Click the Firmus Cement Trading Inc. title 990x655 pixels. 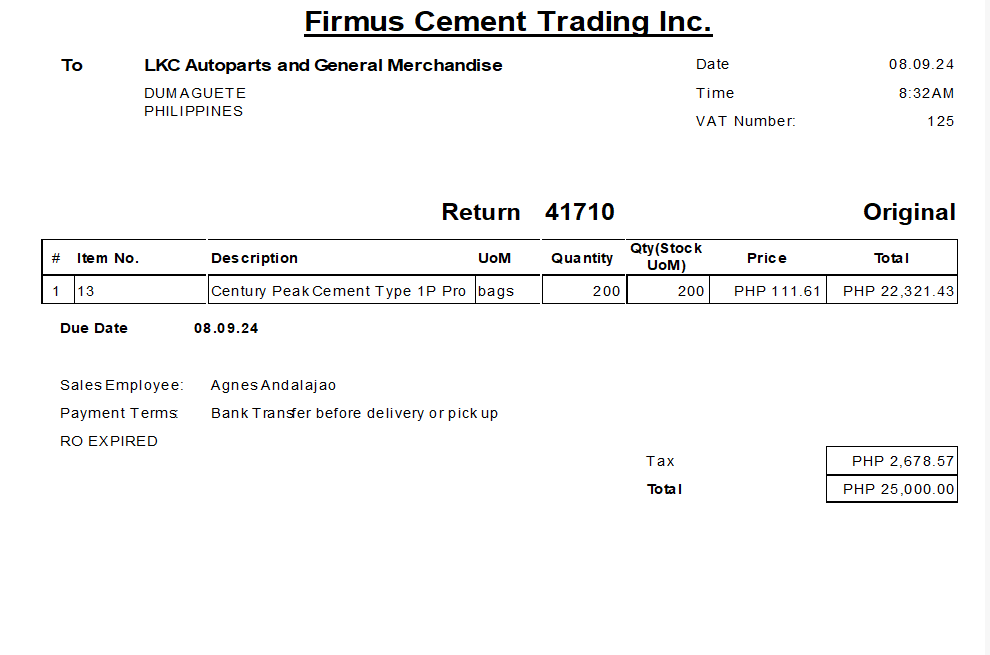[x=508, y=21]
